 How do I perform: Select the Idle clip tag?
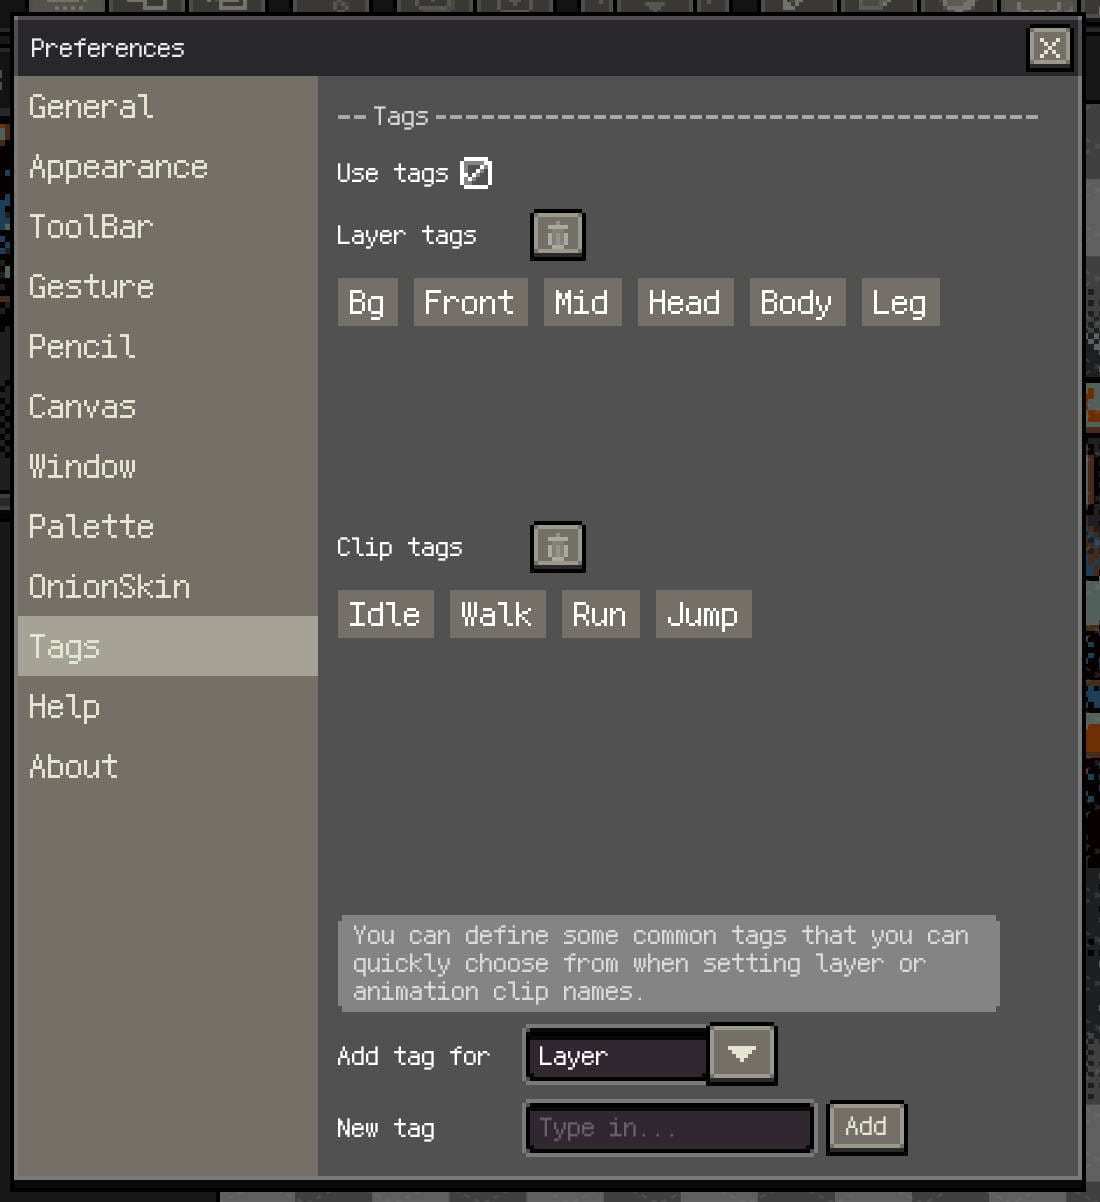click(385, 614)
